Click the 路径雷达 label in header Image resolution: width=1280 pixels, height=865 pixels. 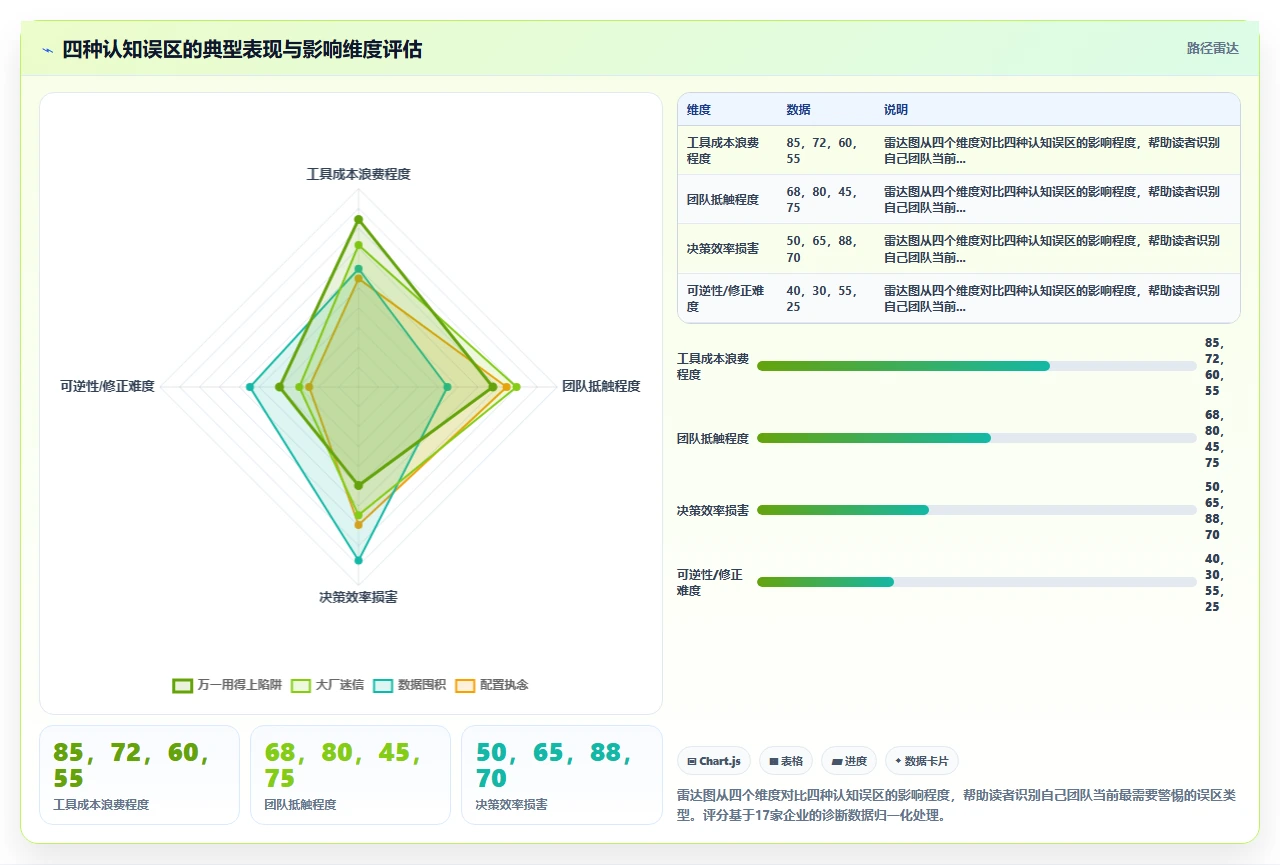point(1213,48)
